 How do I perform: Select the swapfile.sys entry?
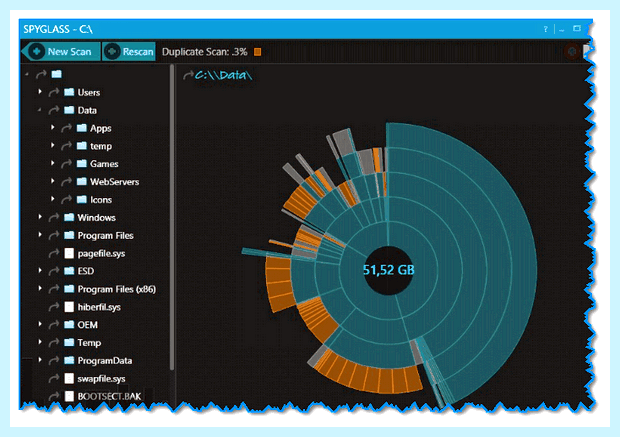[x=101, y=378]
